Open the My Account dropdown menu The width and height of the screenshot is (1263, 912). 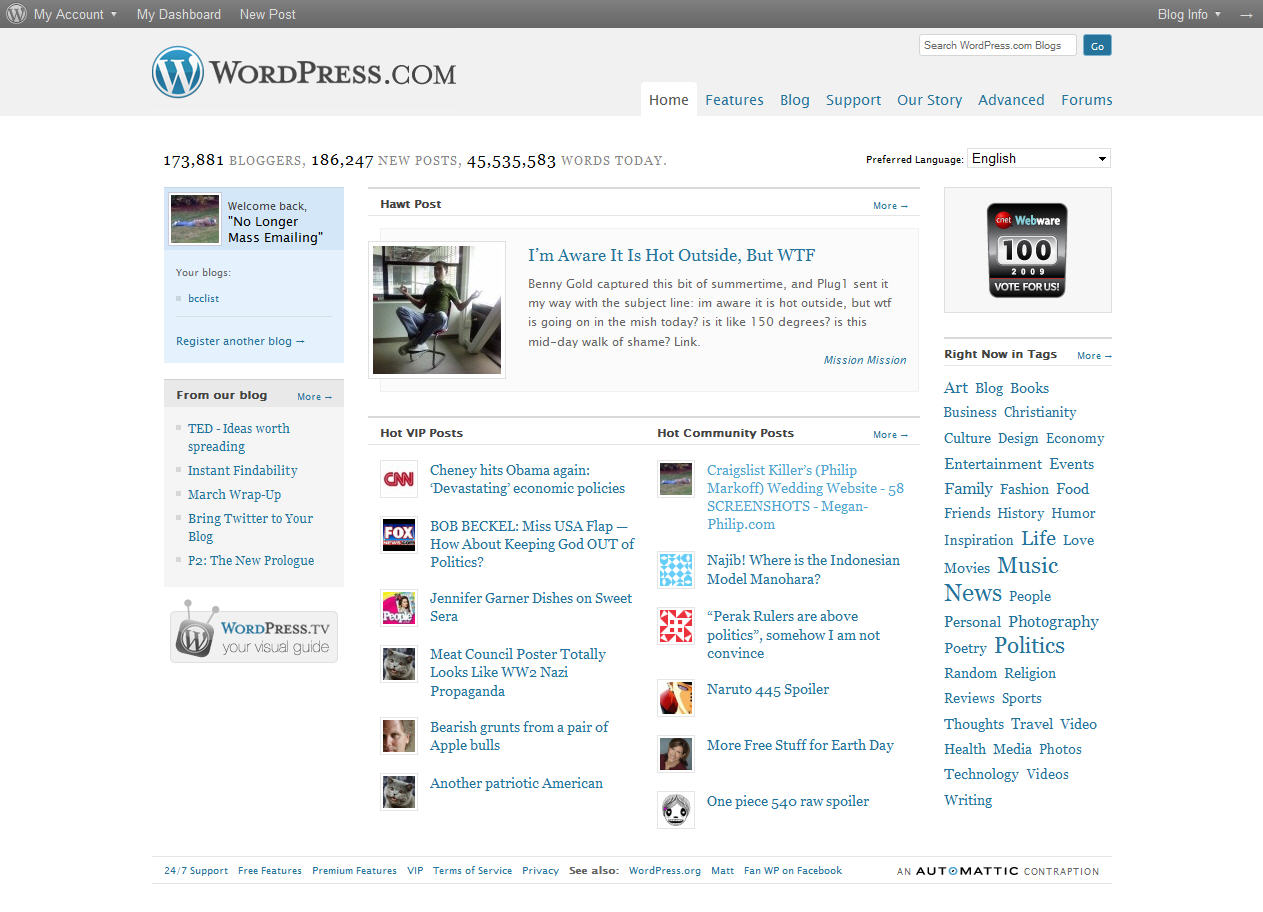coord(75,14)
